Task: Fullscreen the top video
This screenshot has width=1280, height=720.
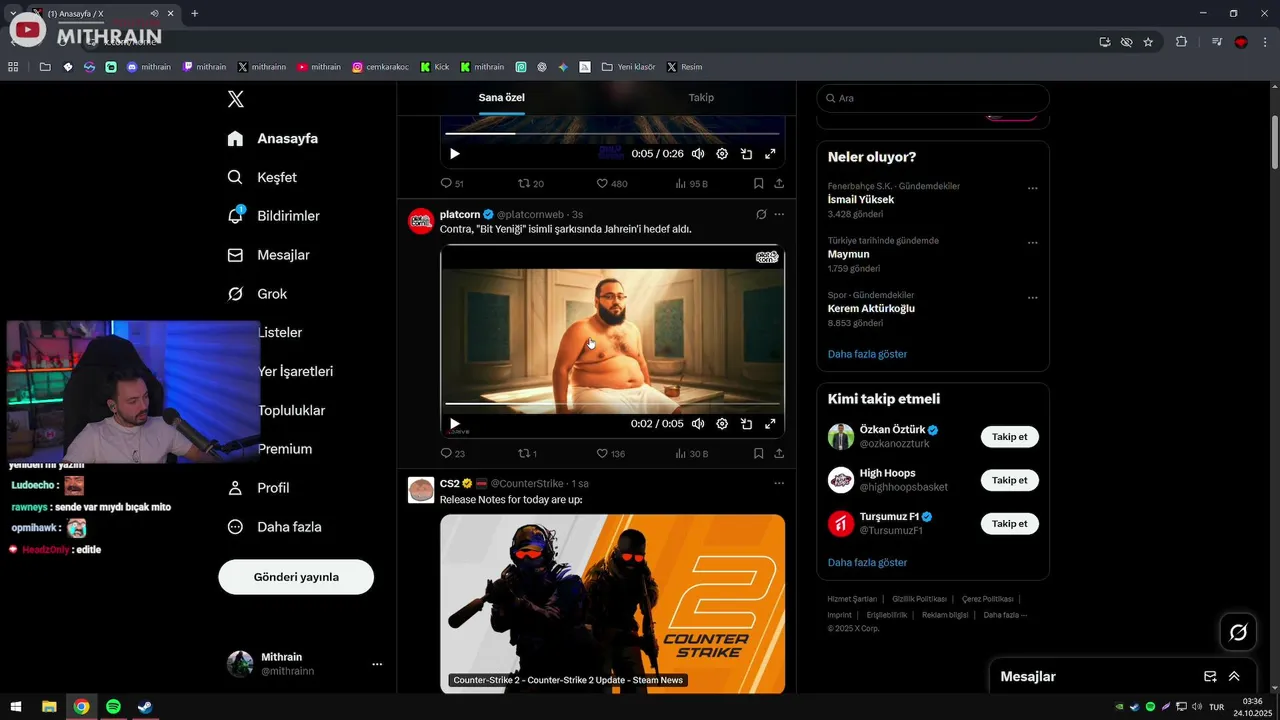Action: pos(770,154)
